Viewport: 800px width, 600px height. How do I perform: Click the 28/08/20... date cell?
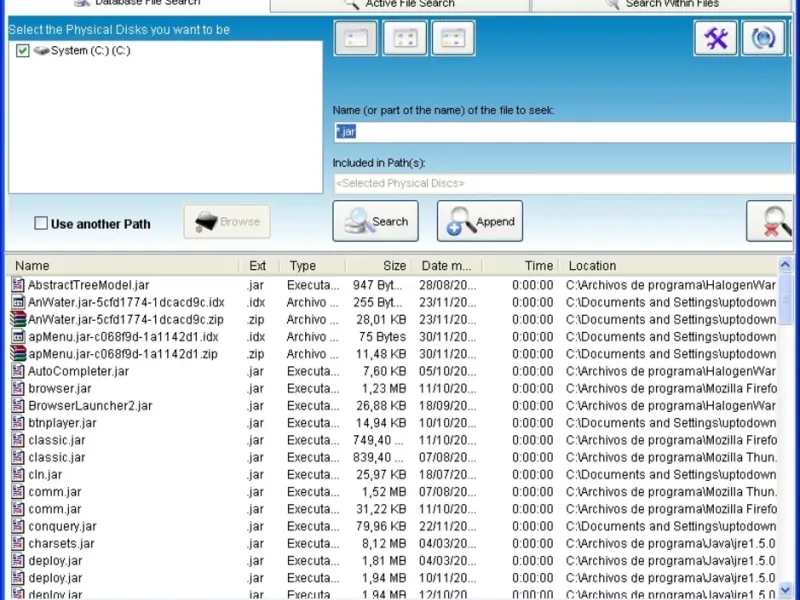pos(447,285)
